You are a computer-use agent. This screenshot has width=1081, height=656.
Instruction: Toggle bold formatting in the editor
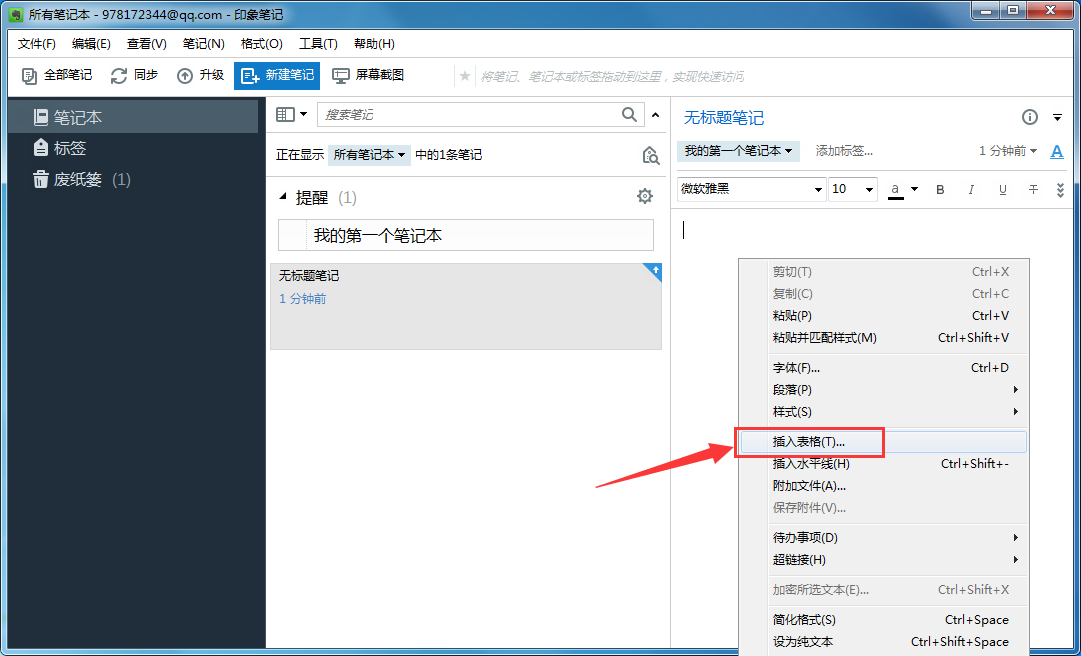click(x=939, y=189)
